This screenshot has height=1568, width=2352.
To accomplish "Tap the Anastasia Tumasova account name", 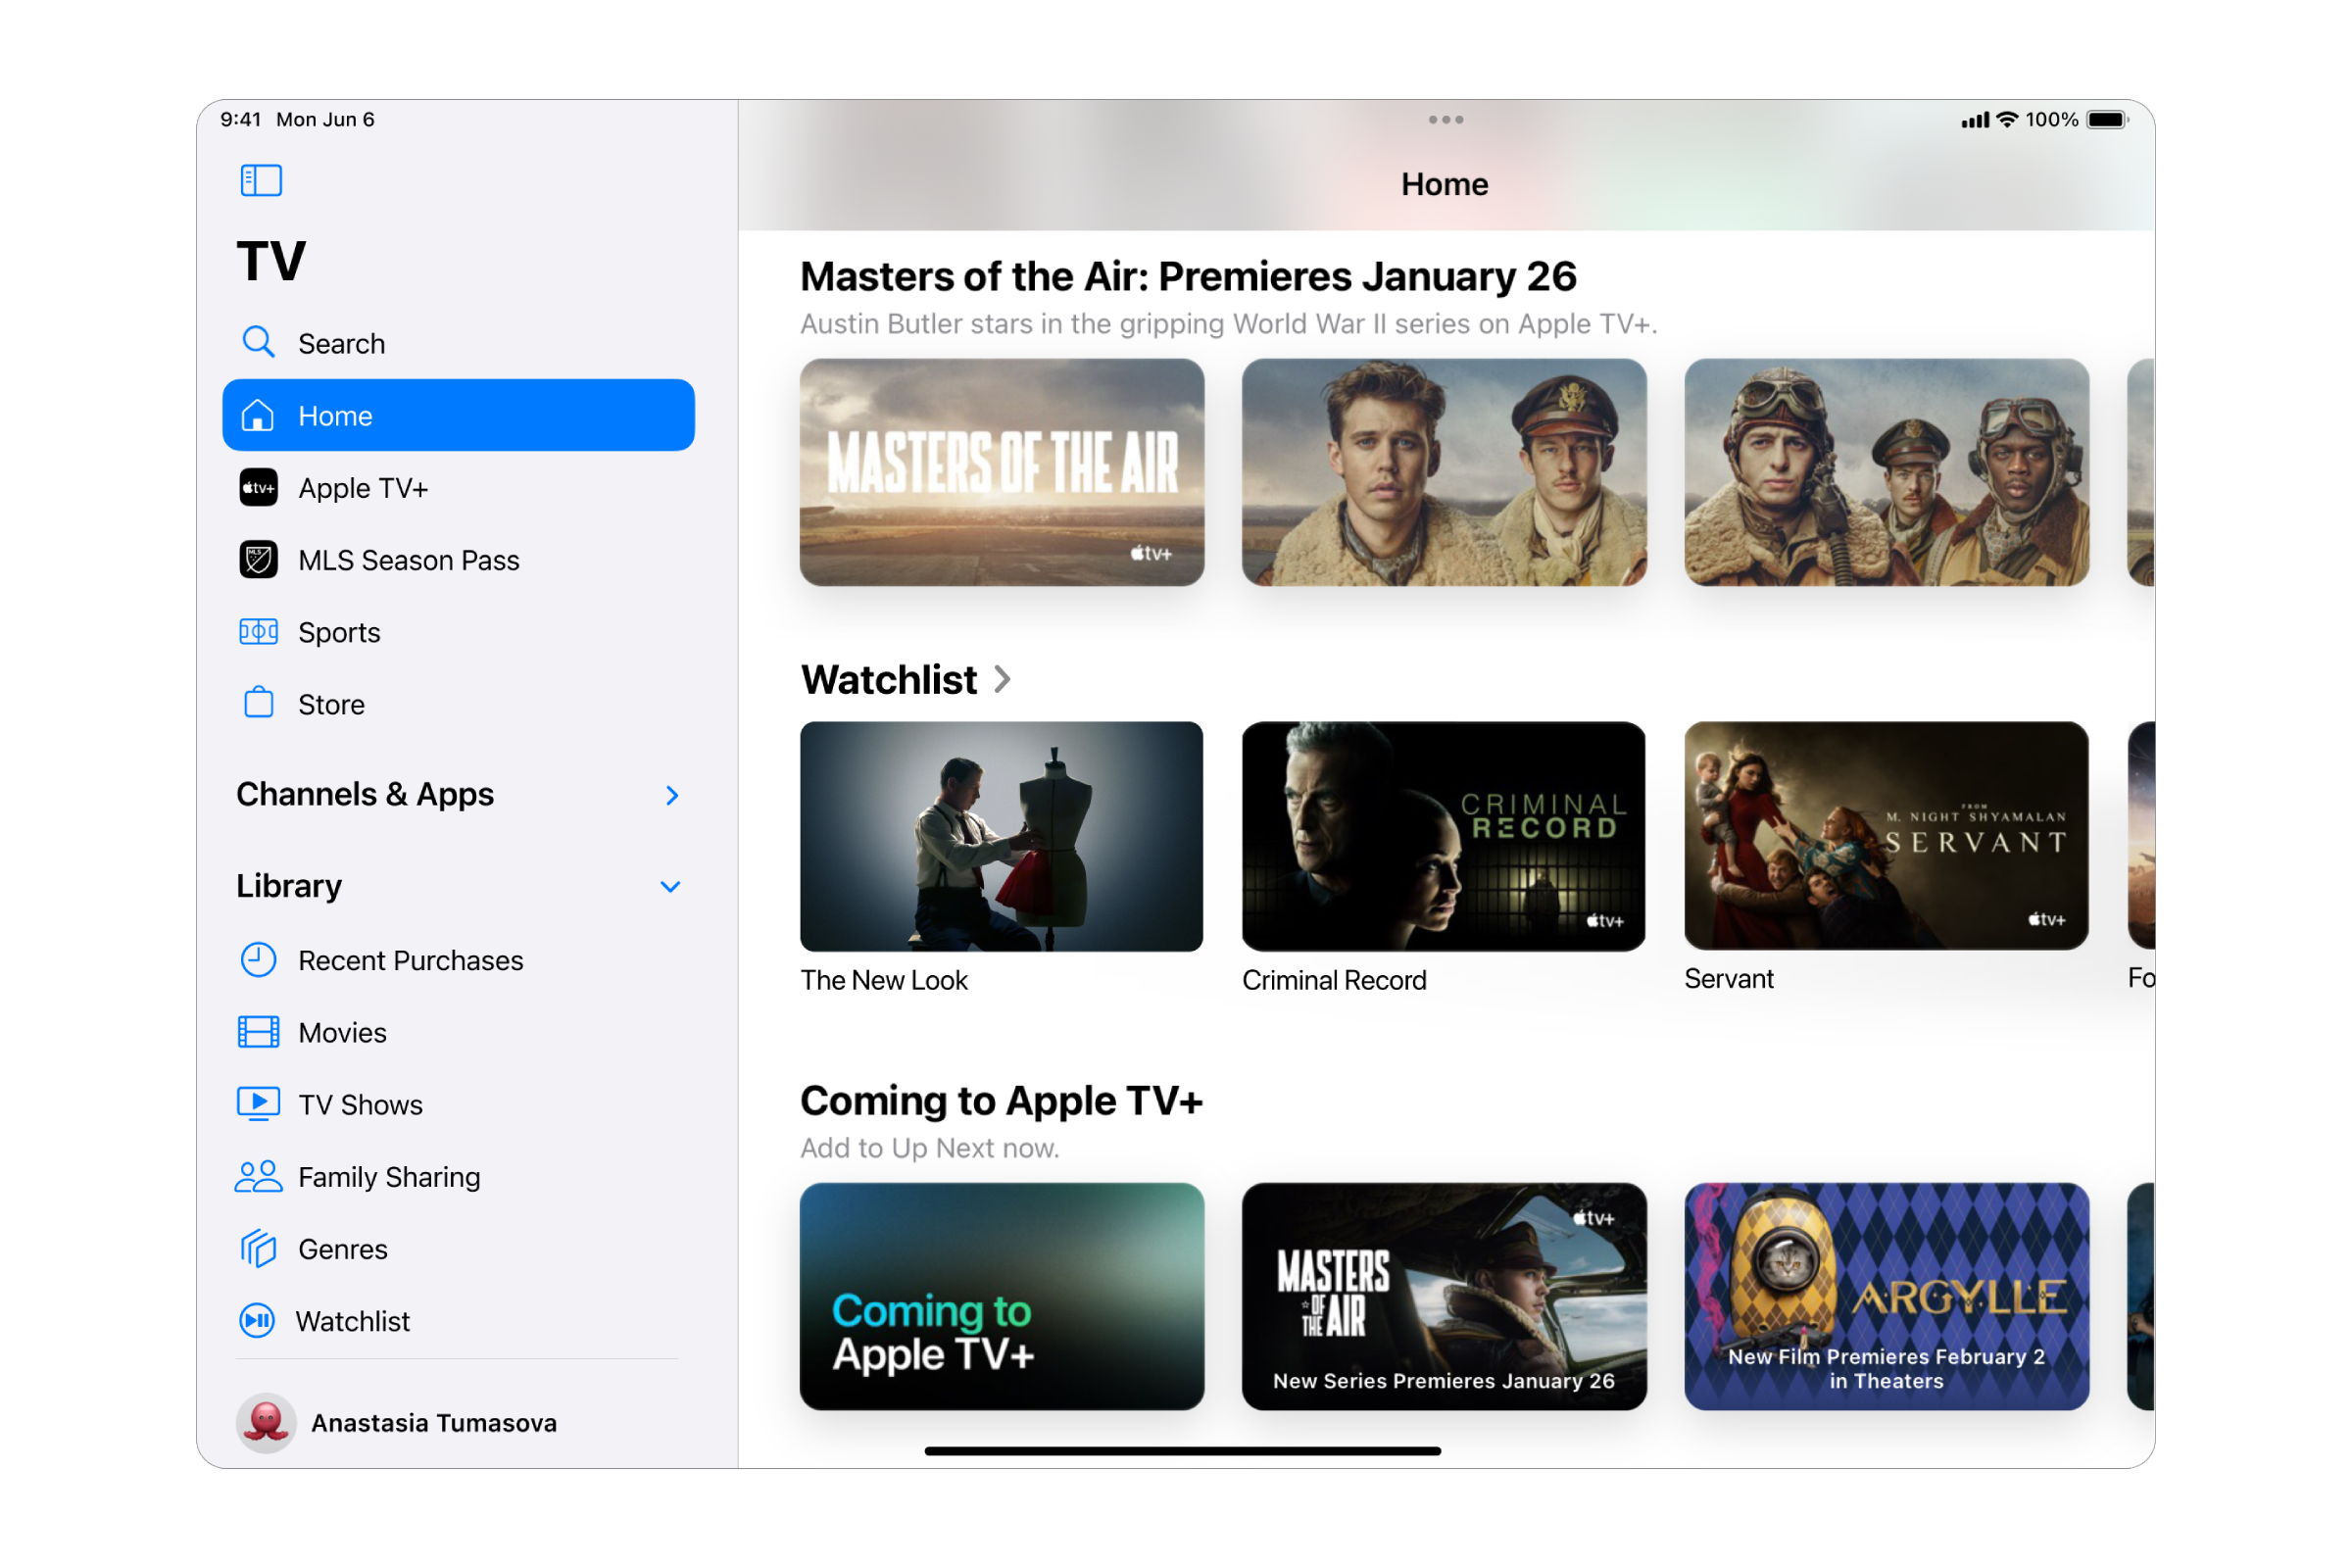I will click(434, 1422).
